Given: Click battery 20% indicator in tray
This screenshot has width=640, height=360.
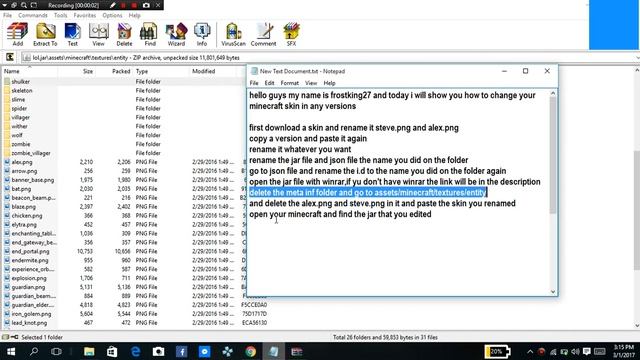Looking at the screenshot, I should click(497, 351).
